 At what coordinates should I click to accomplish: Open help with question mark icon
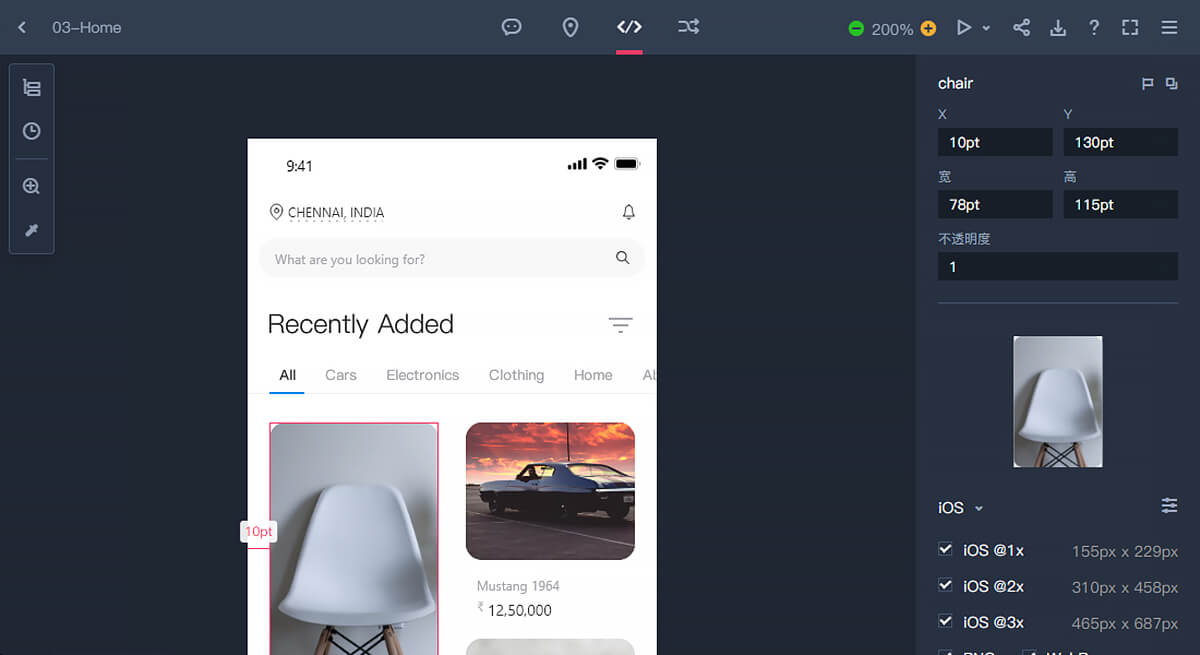pyautogui.click(x=1094, y=28)
